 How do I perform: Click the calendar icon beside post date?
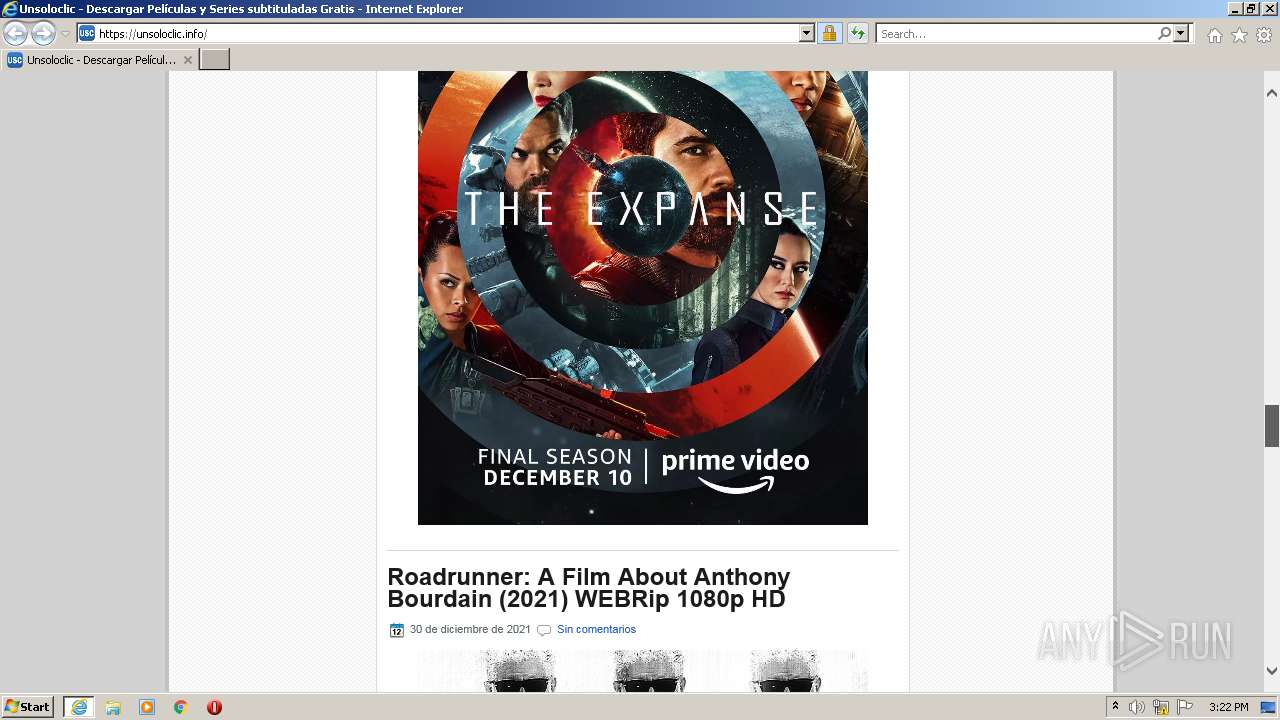pyautogui.click(x=396, y=630)
